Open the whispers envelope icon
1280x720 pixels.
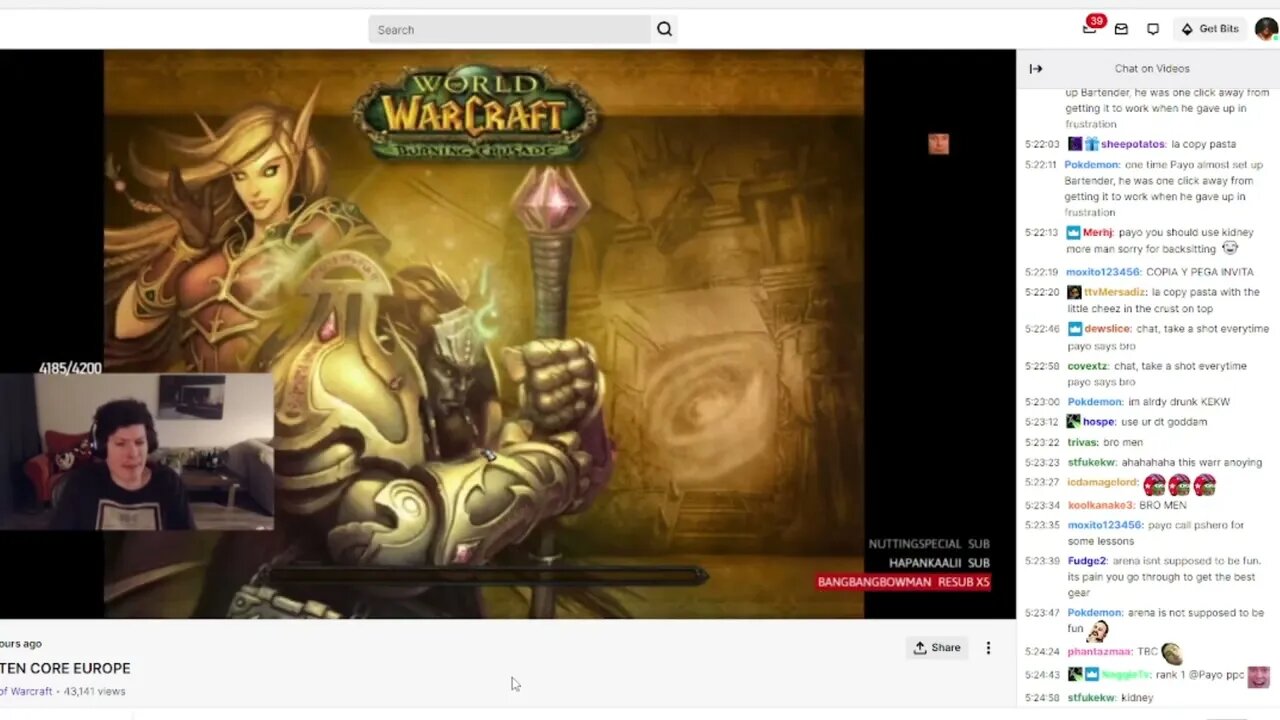pyautogui.click(x=1121, y=29)
